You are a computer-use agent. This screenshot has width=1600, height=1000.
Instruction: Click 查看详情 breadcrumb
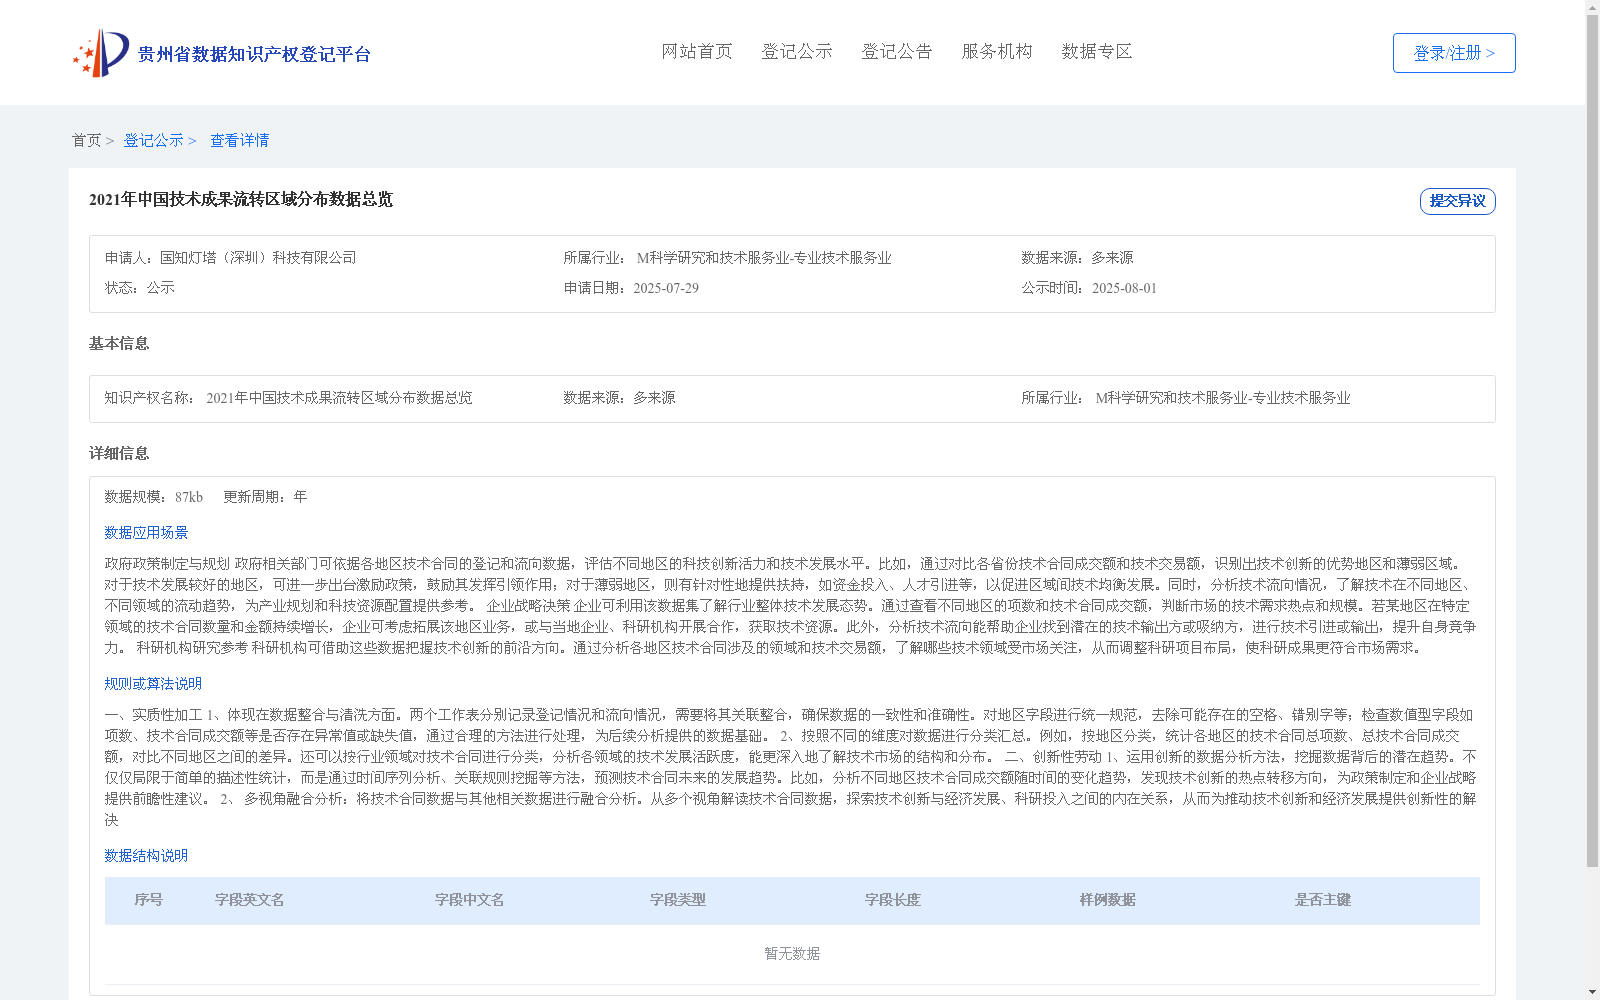(x=239, y=141)
